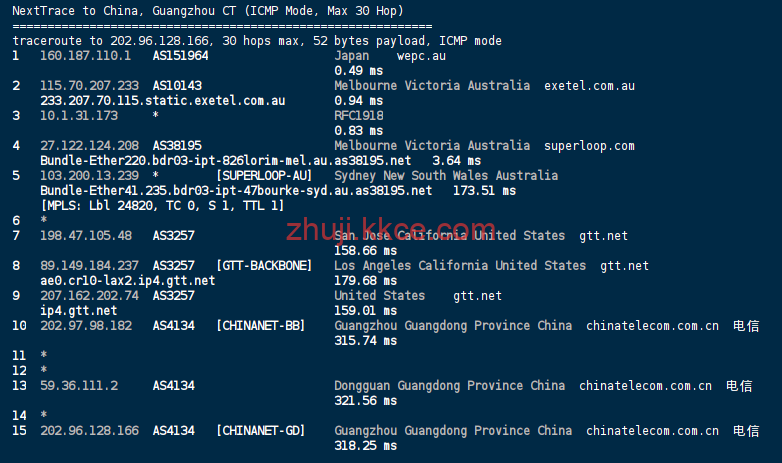Click IP 207.162.202.74 on hop 9

(x=90, y=295)
